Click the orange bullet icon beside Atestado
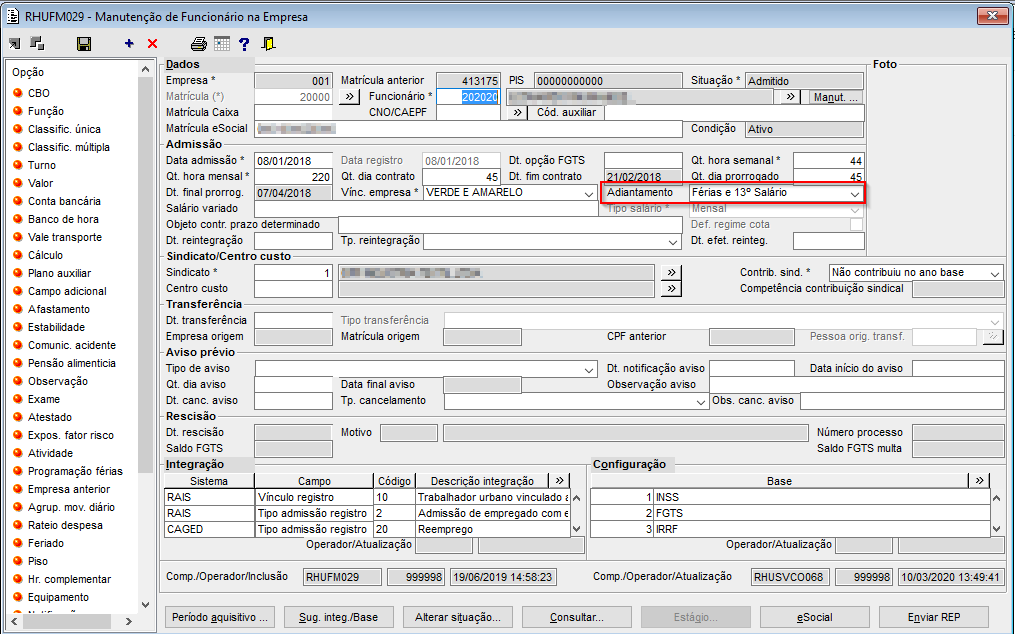Viewport: 1015px width, 634px height. tap(17, 417)
